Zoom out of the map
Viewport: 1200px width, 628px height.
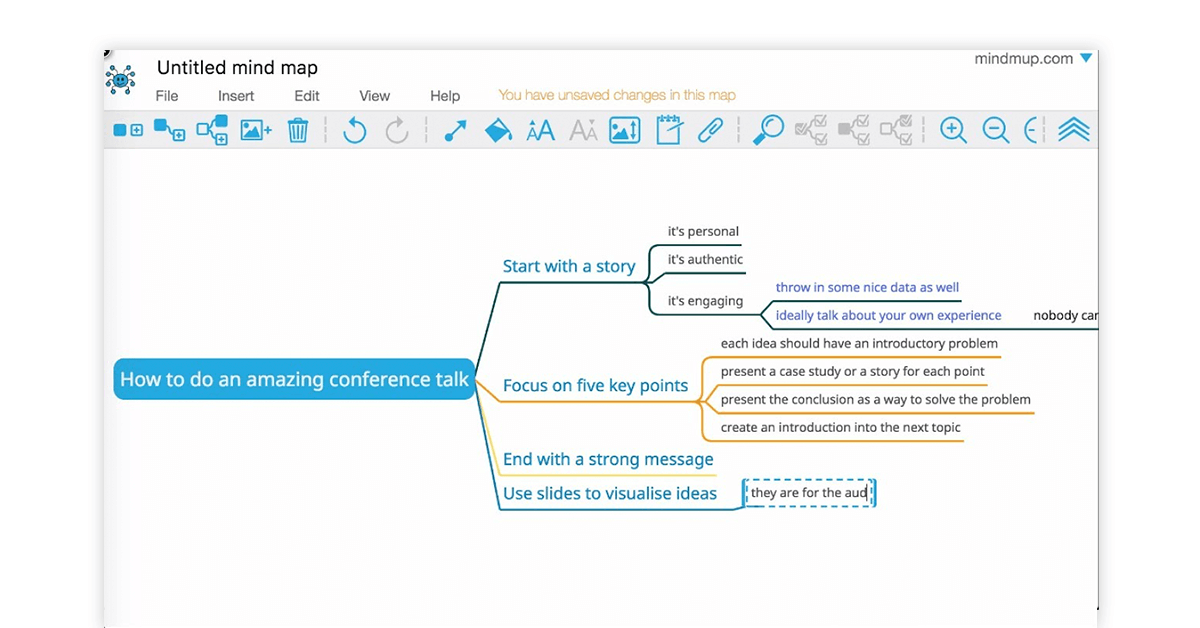point(996,130)
